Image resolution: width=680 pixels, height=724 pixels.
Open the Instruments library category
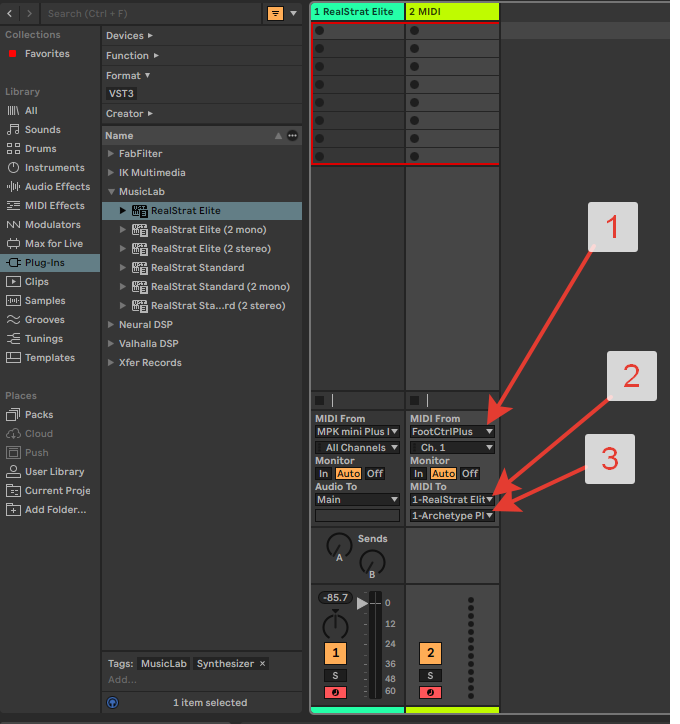click(54, 167)
